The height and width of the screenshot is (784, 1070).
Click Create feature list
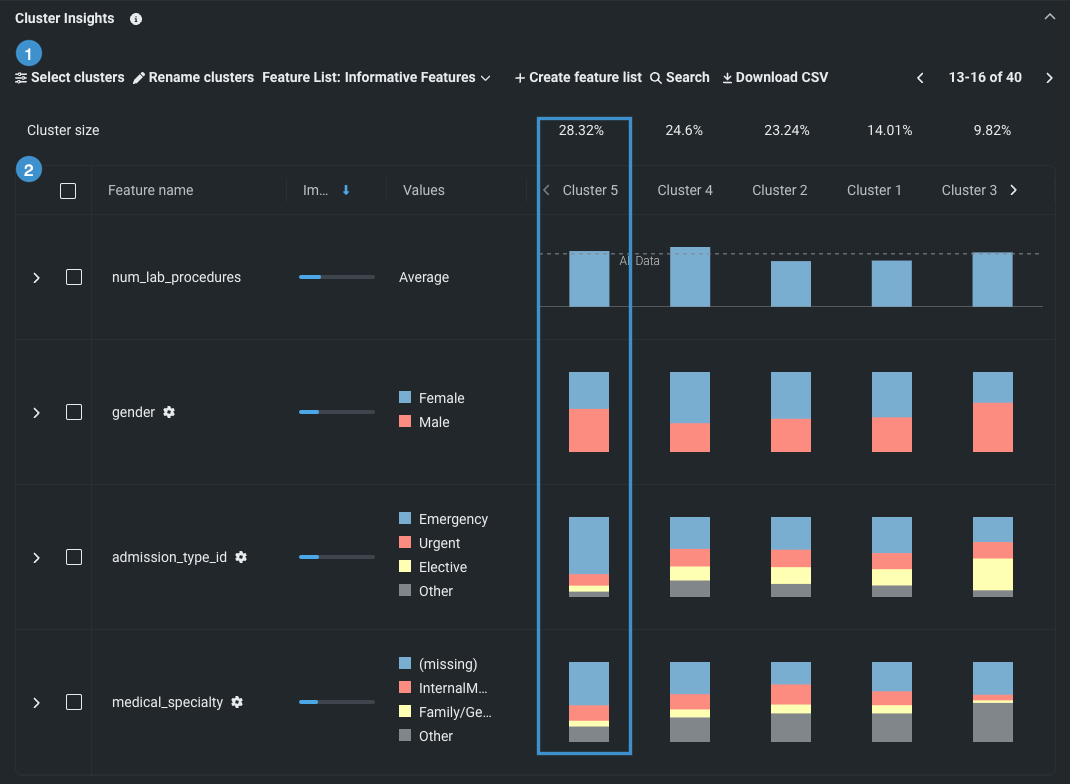point(578,78)
